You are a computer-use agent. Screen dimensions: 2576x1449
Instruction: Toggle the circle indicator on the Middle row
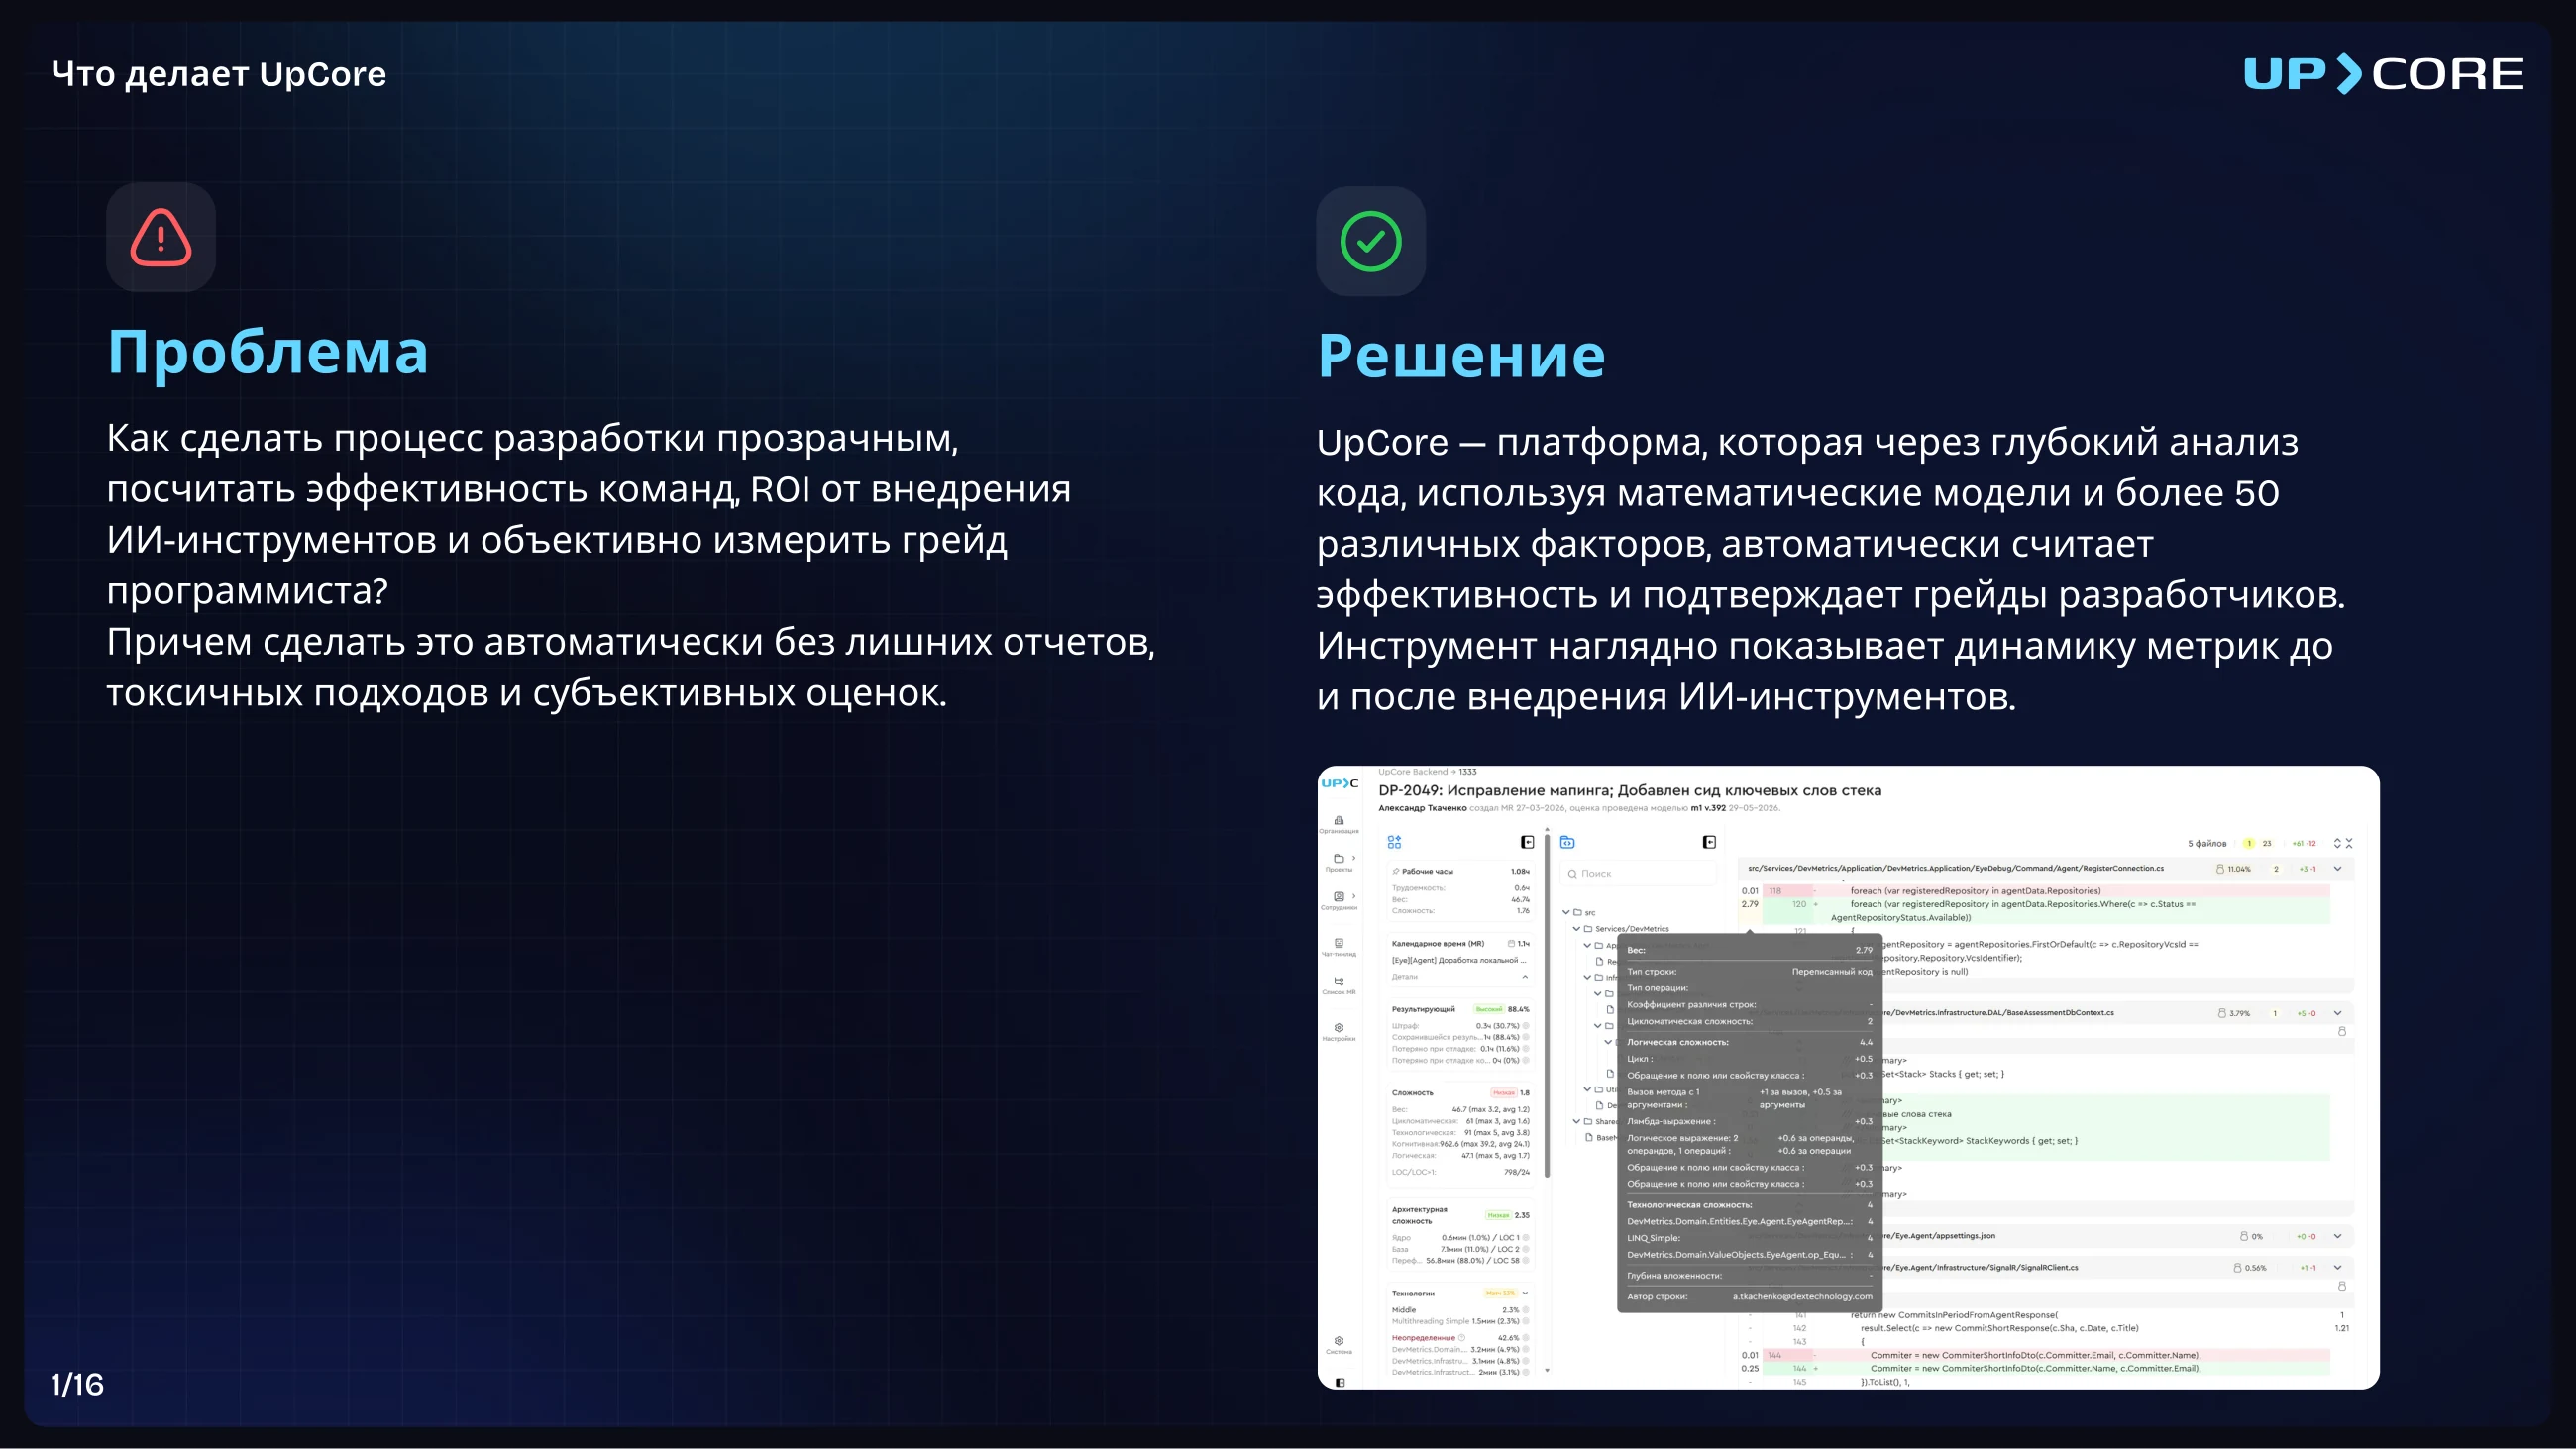tap(1525, 1309)
